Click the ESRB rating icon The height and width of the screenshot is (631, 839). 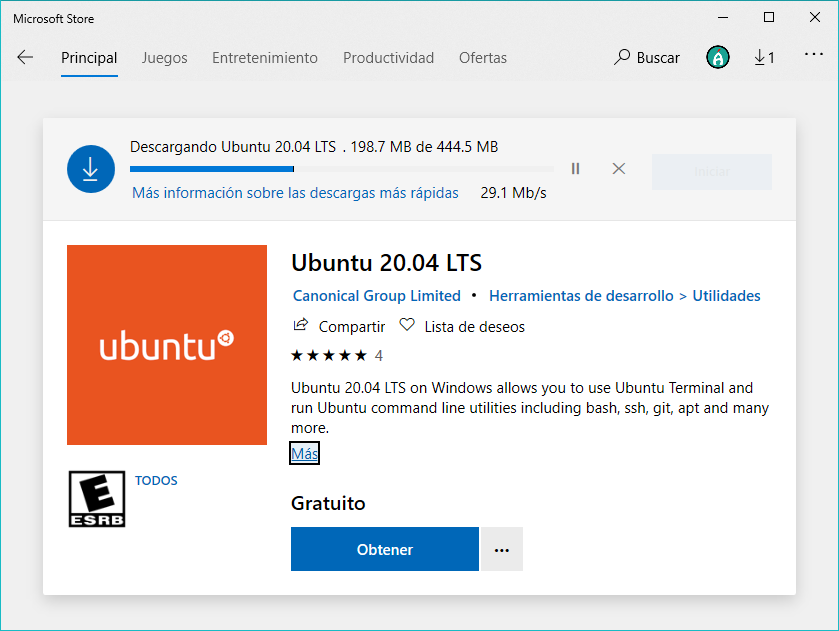pos(96,499)
